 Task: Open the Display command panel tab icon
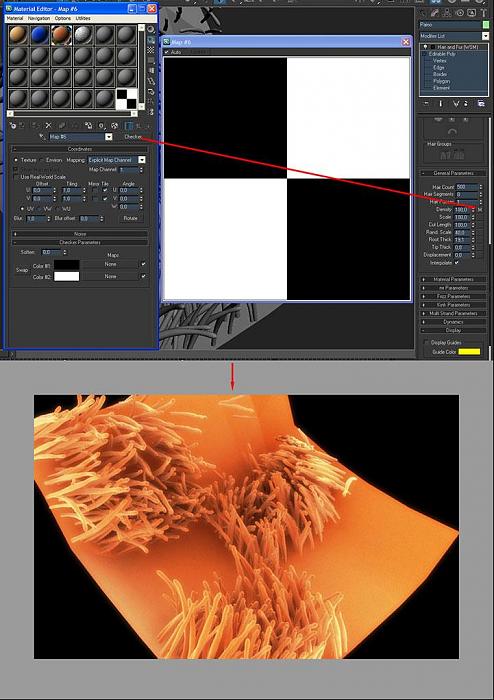coord(472,12)
